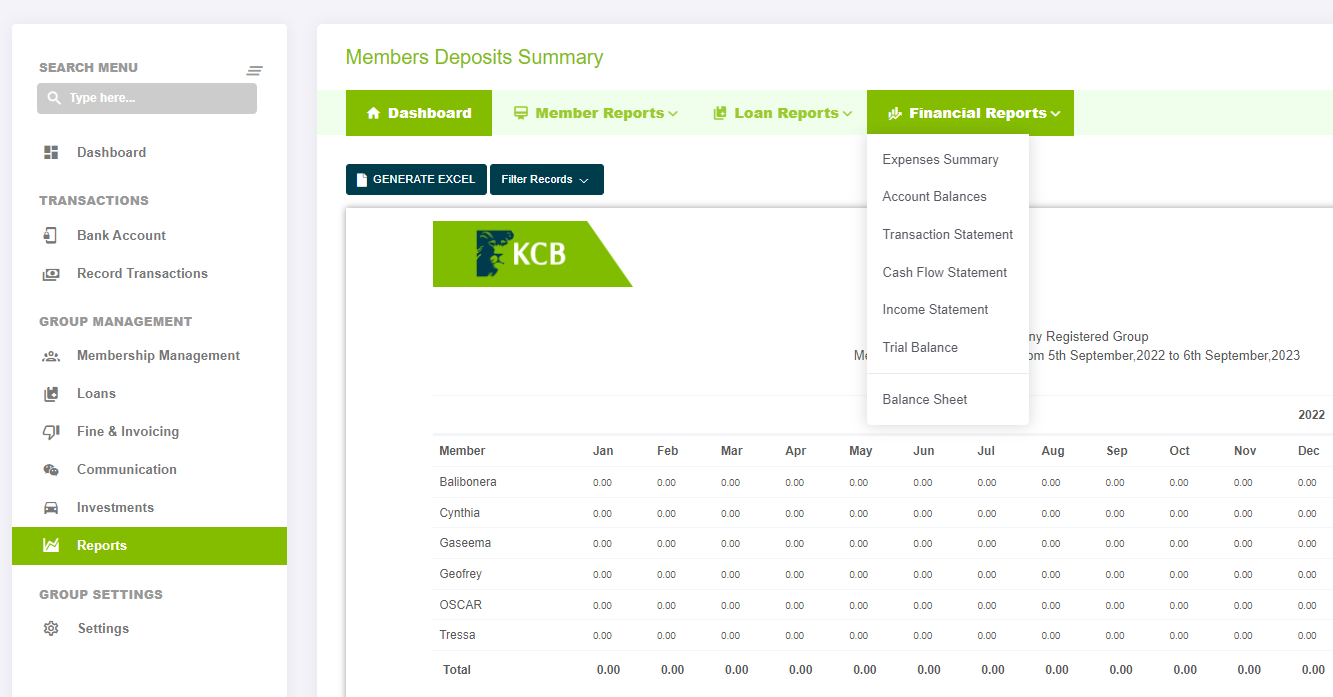Click the Settings gear icon

[x=51, y=629]
